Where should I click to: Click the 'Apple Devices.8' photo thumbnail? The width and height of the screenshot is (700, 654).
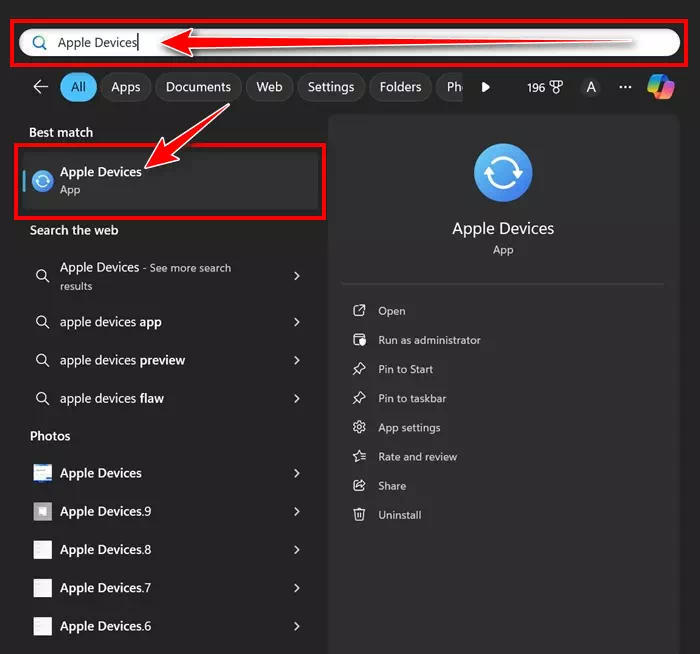click(43, 550)
